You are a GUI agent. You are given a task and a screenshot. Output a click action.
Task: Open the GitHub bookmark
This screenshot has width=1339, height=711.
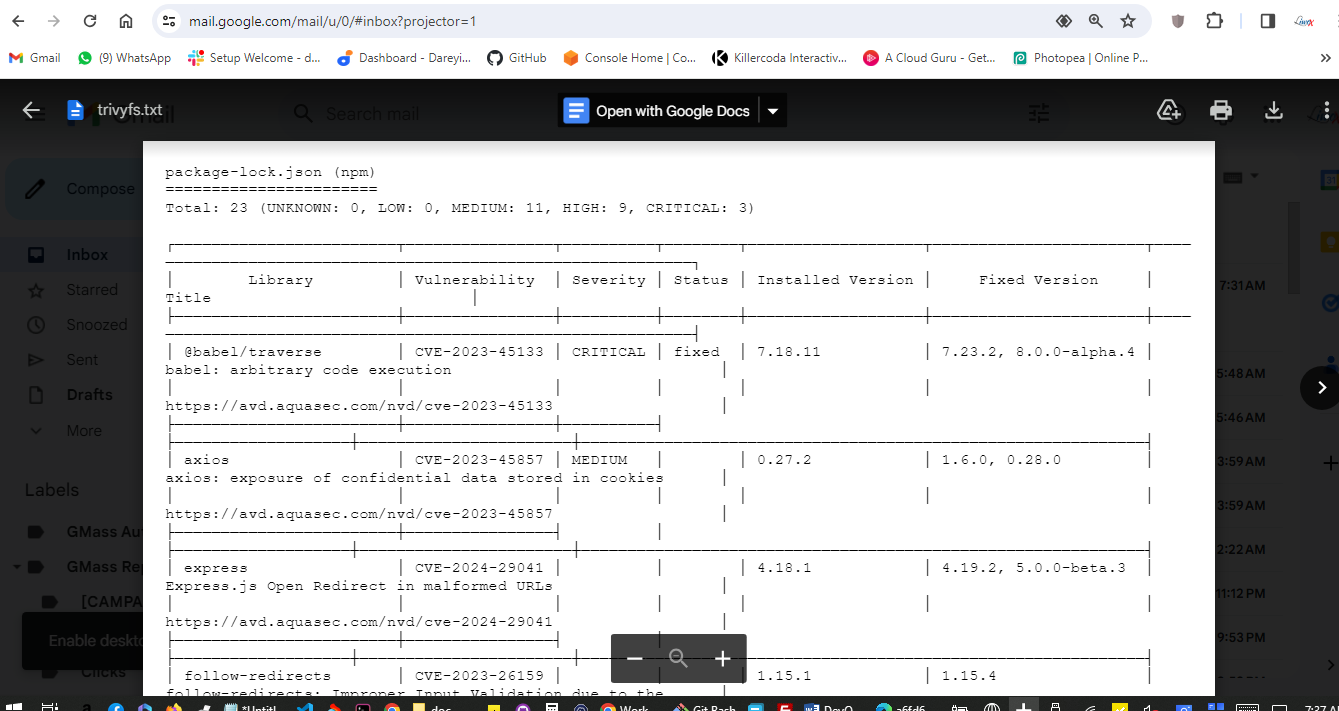coord(517,58)
